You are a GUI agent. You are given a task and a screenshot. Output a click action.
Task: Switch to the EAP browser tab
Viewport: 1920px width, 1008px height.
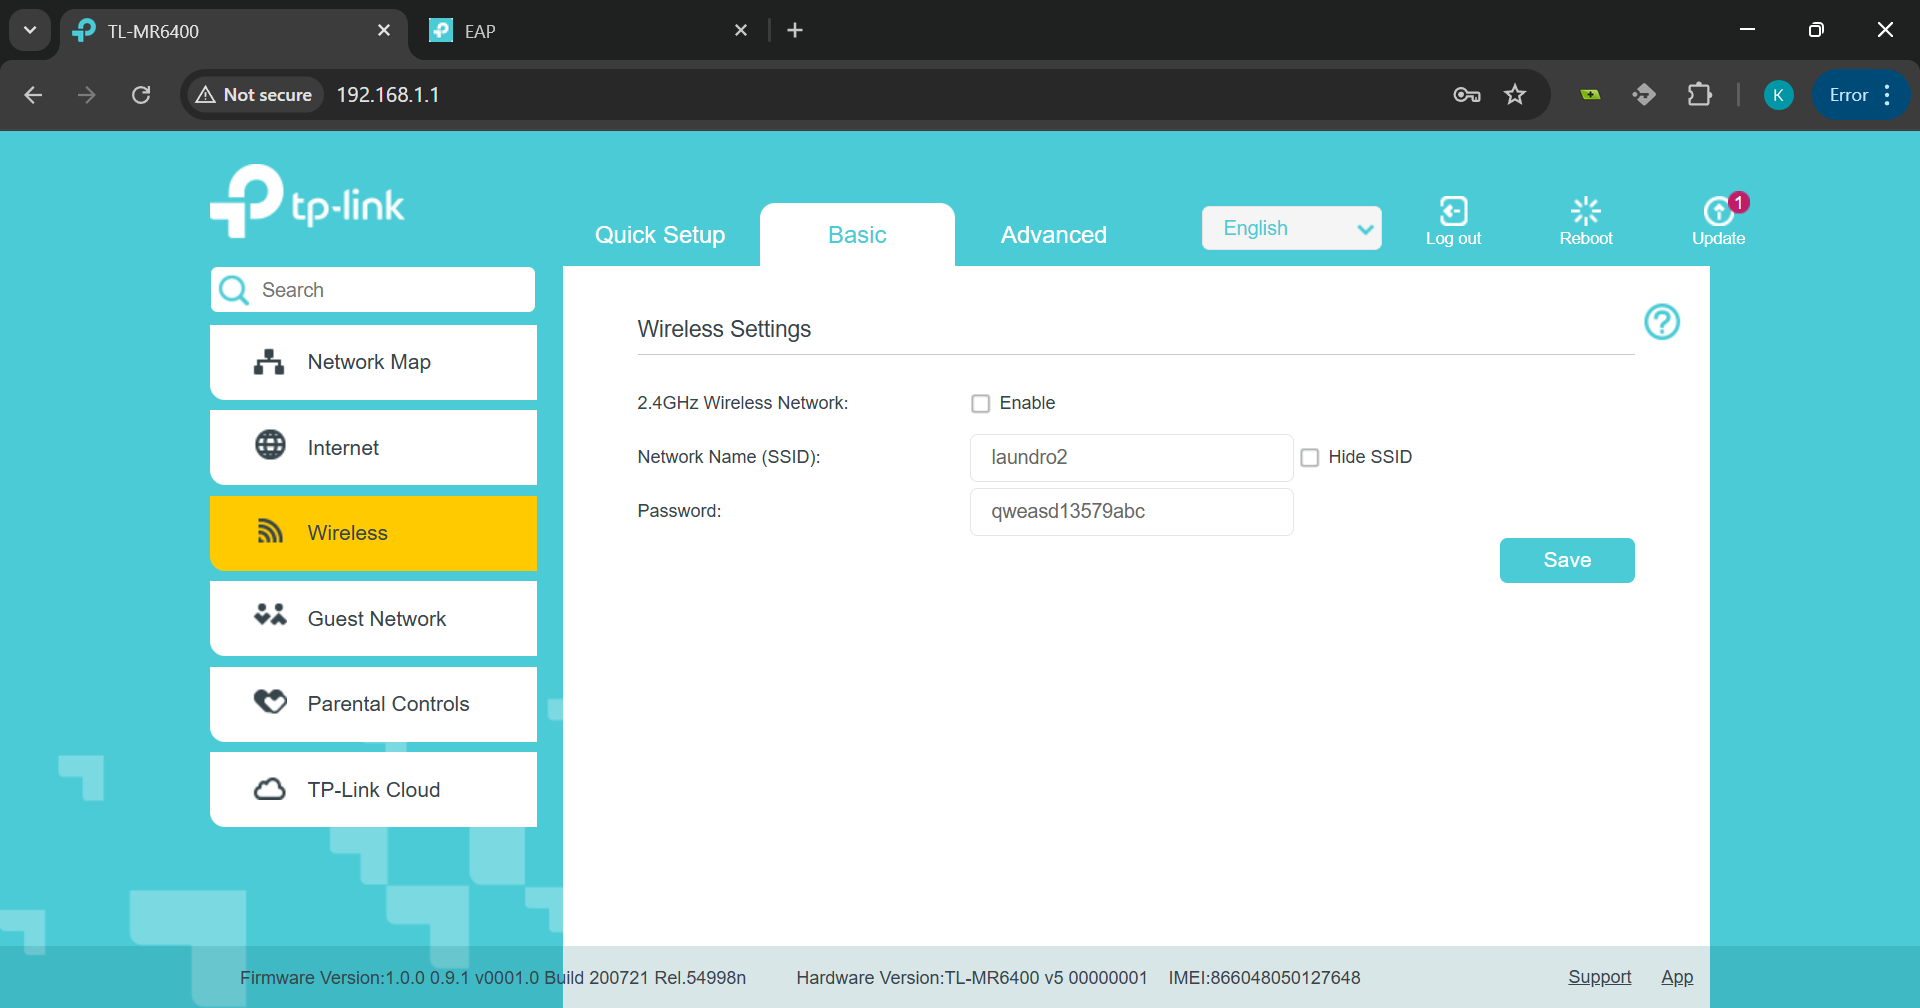point(588,31)
